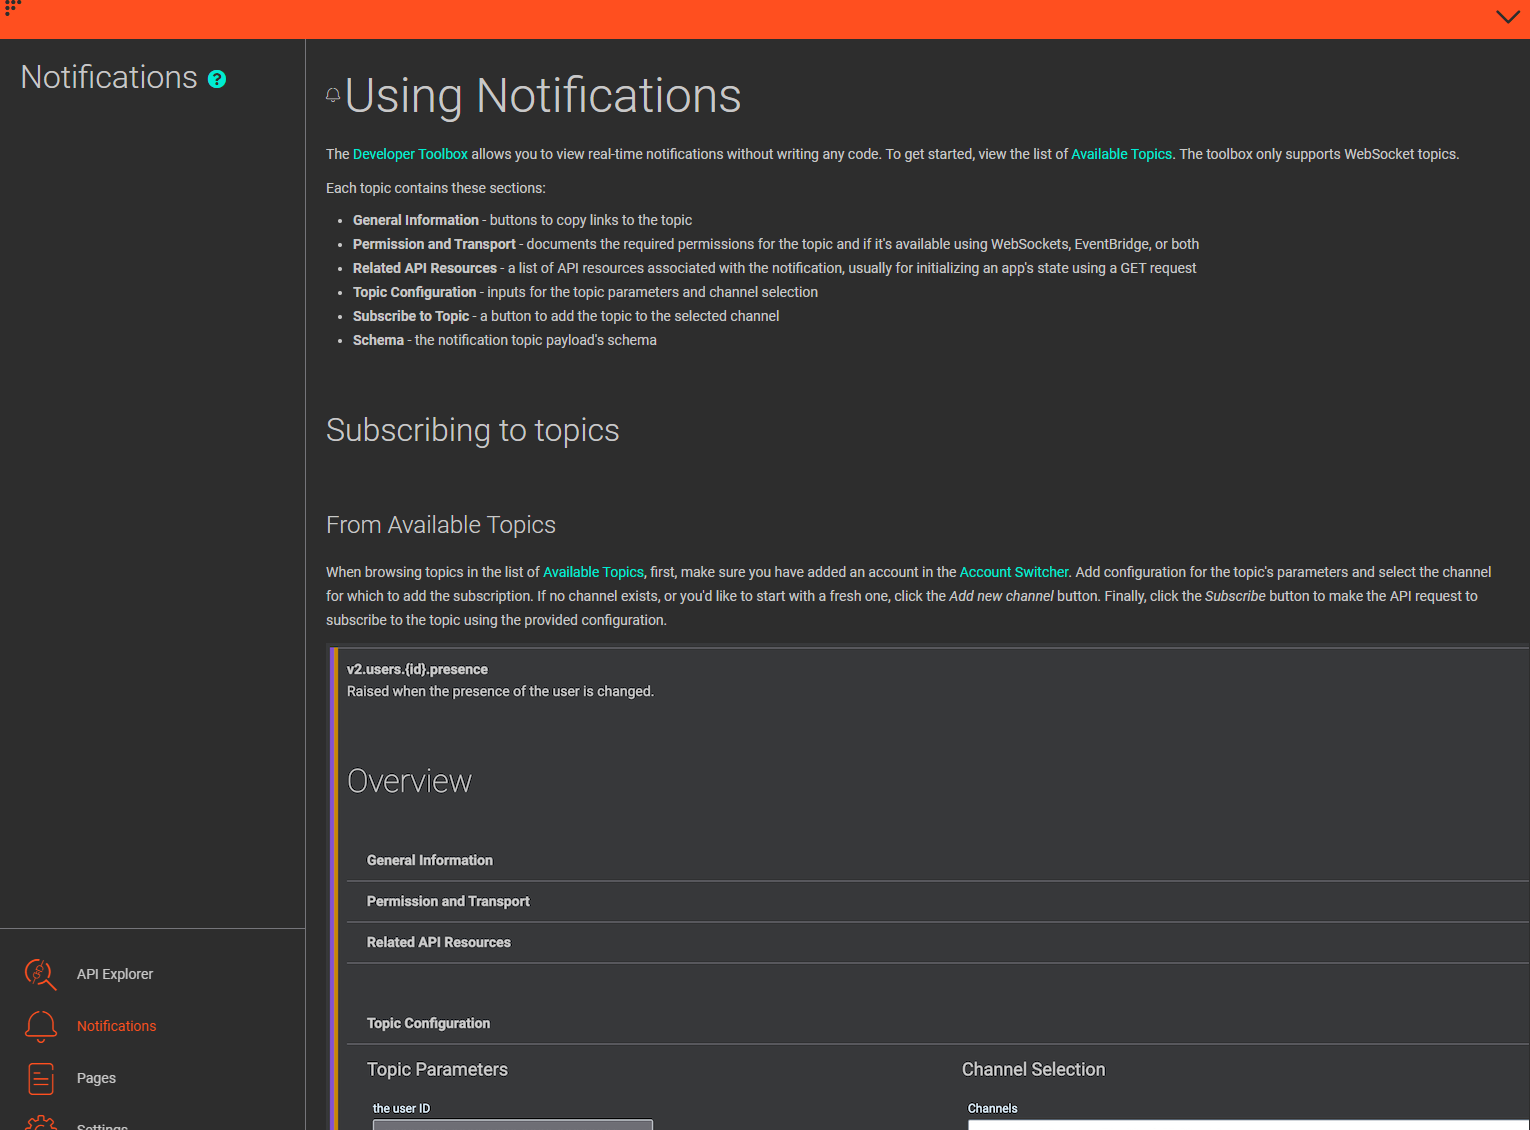Click Available Topics link under From Available Topics
1530x1130 pixels.
click(593, 572)
